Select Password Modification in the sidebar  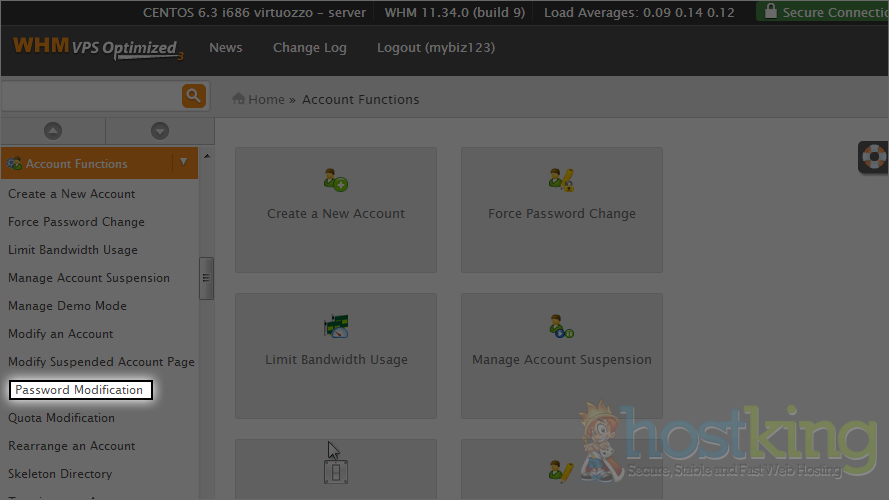tap(79, 390)
